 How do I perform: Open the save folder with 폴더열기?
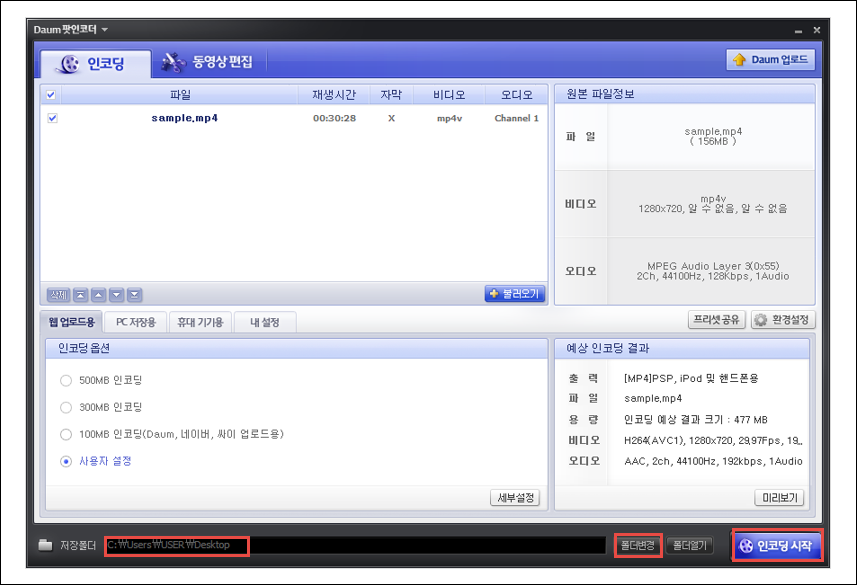(690, 546)
